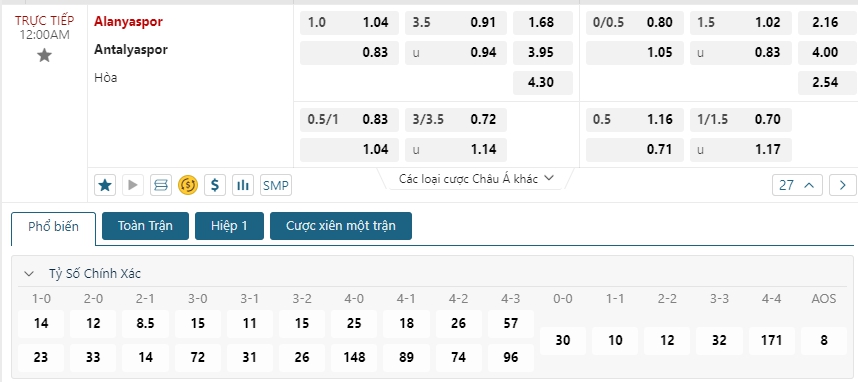The height and width of the screenshot is (382, 858).
Task: Collapse the 27 markets counter
Action: pyautogui.click(x=797, y=186)
